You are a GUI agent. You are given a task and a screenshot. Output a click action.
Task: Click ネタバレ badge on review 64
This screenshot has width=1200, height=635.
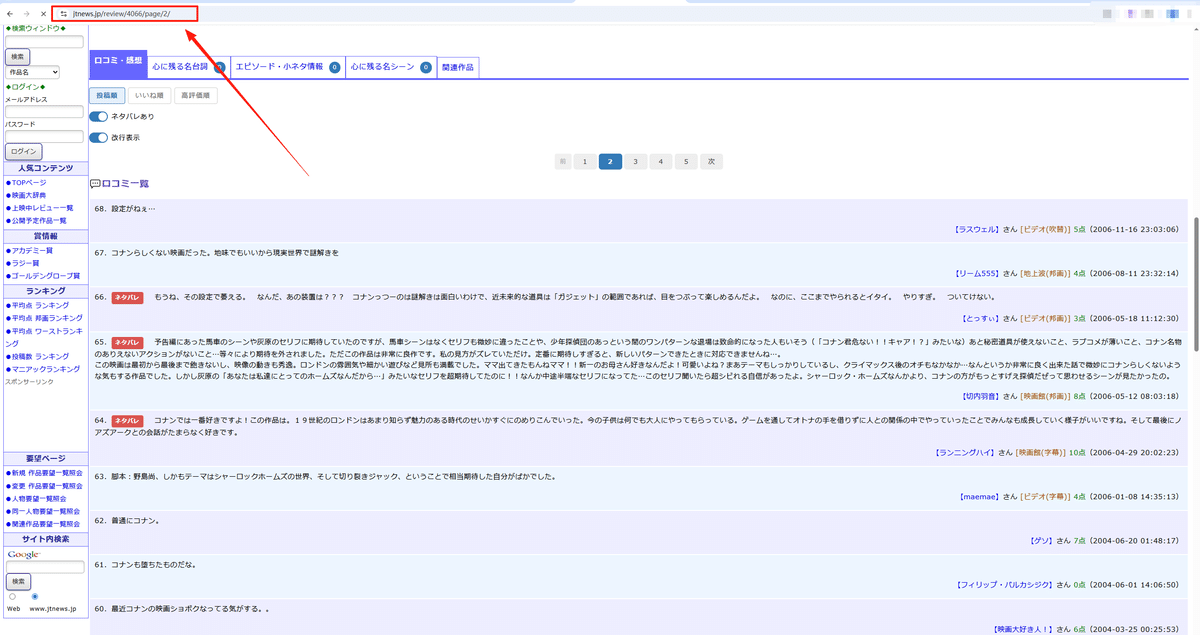[127, 420]
